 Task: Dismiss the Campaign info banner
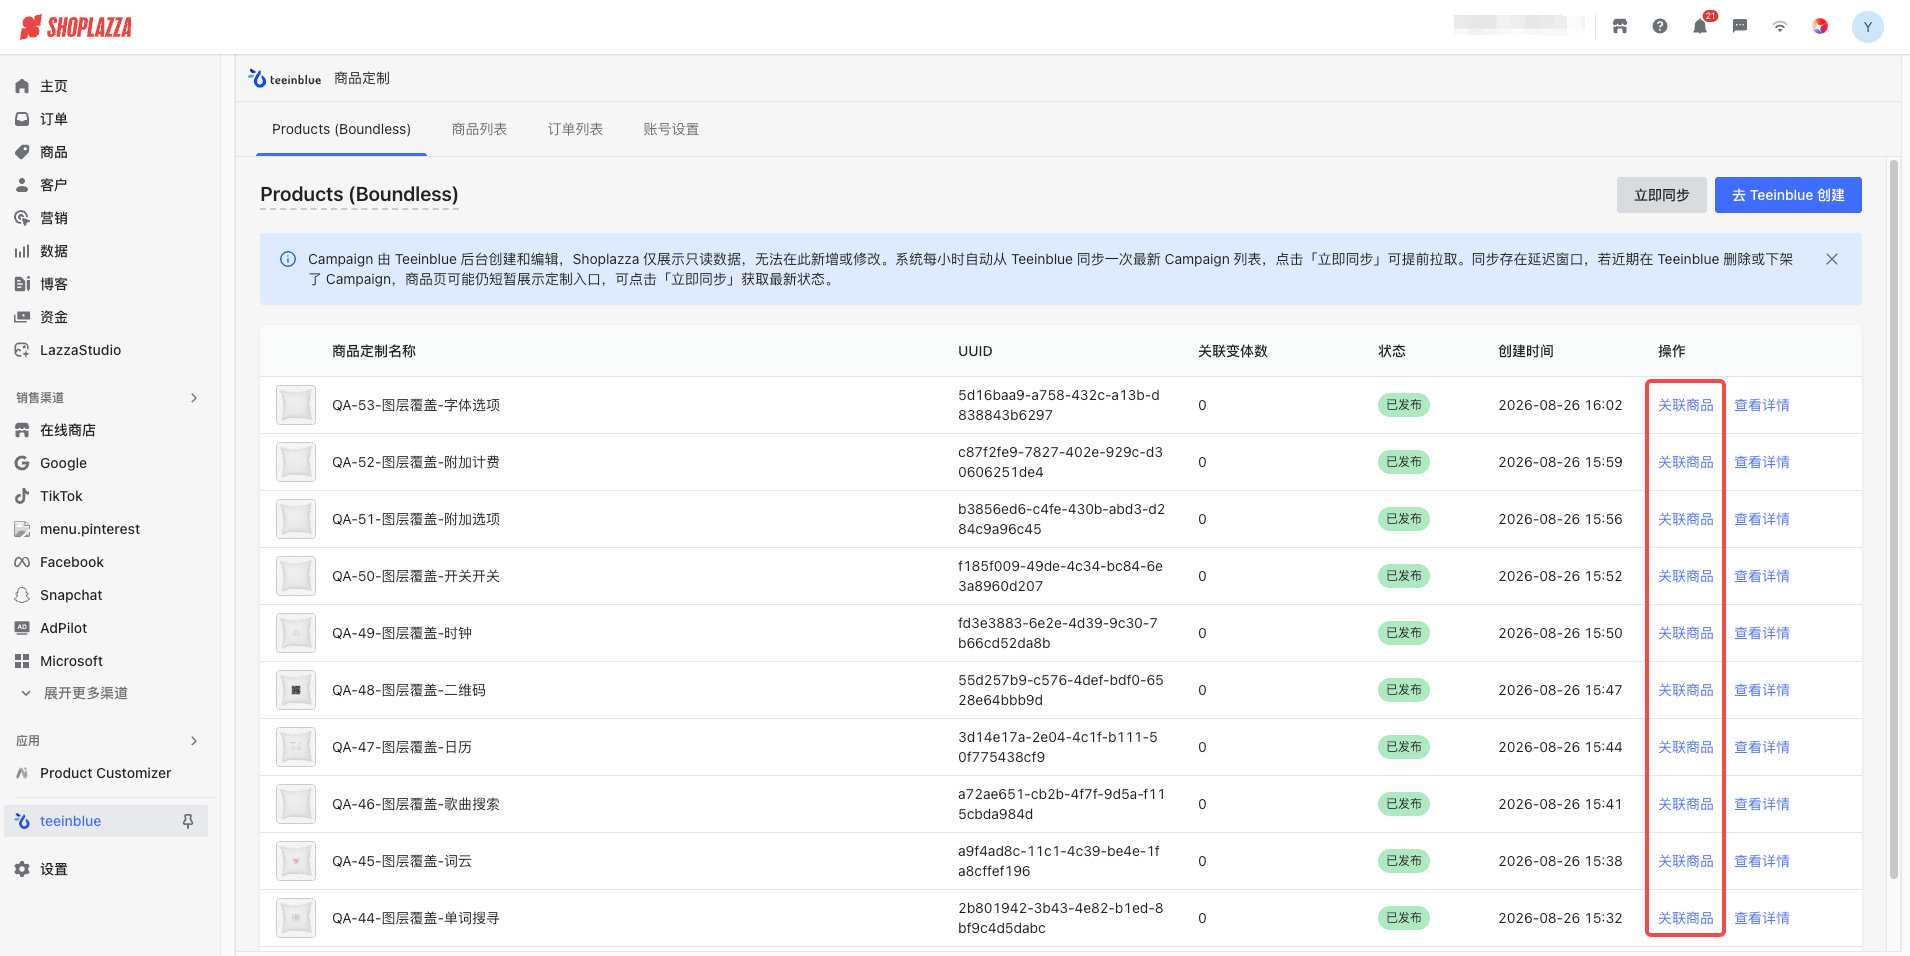(x=1832, y=259)
